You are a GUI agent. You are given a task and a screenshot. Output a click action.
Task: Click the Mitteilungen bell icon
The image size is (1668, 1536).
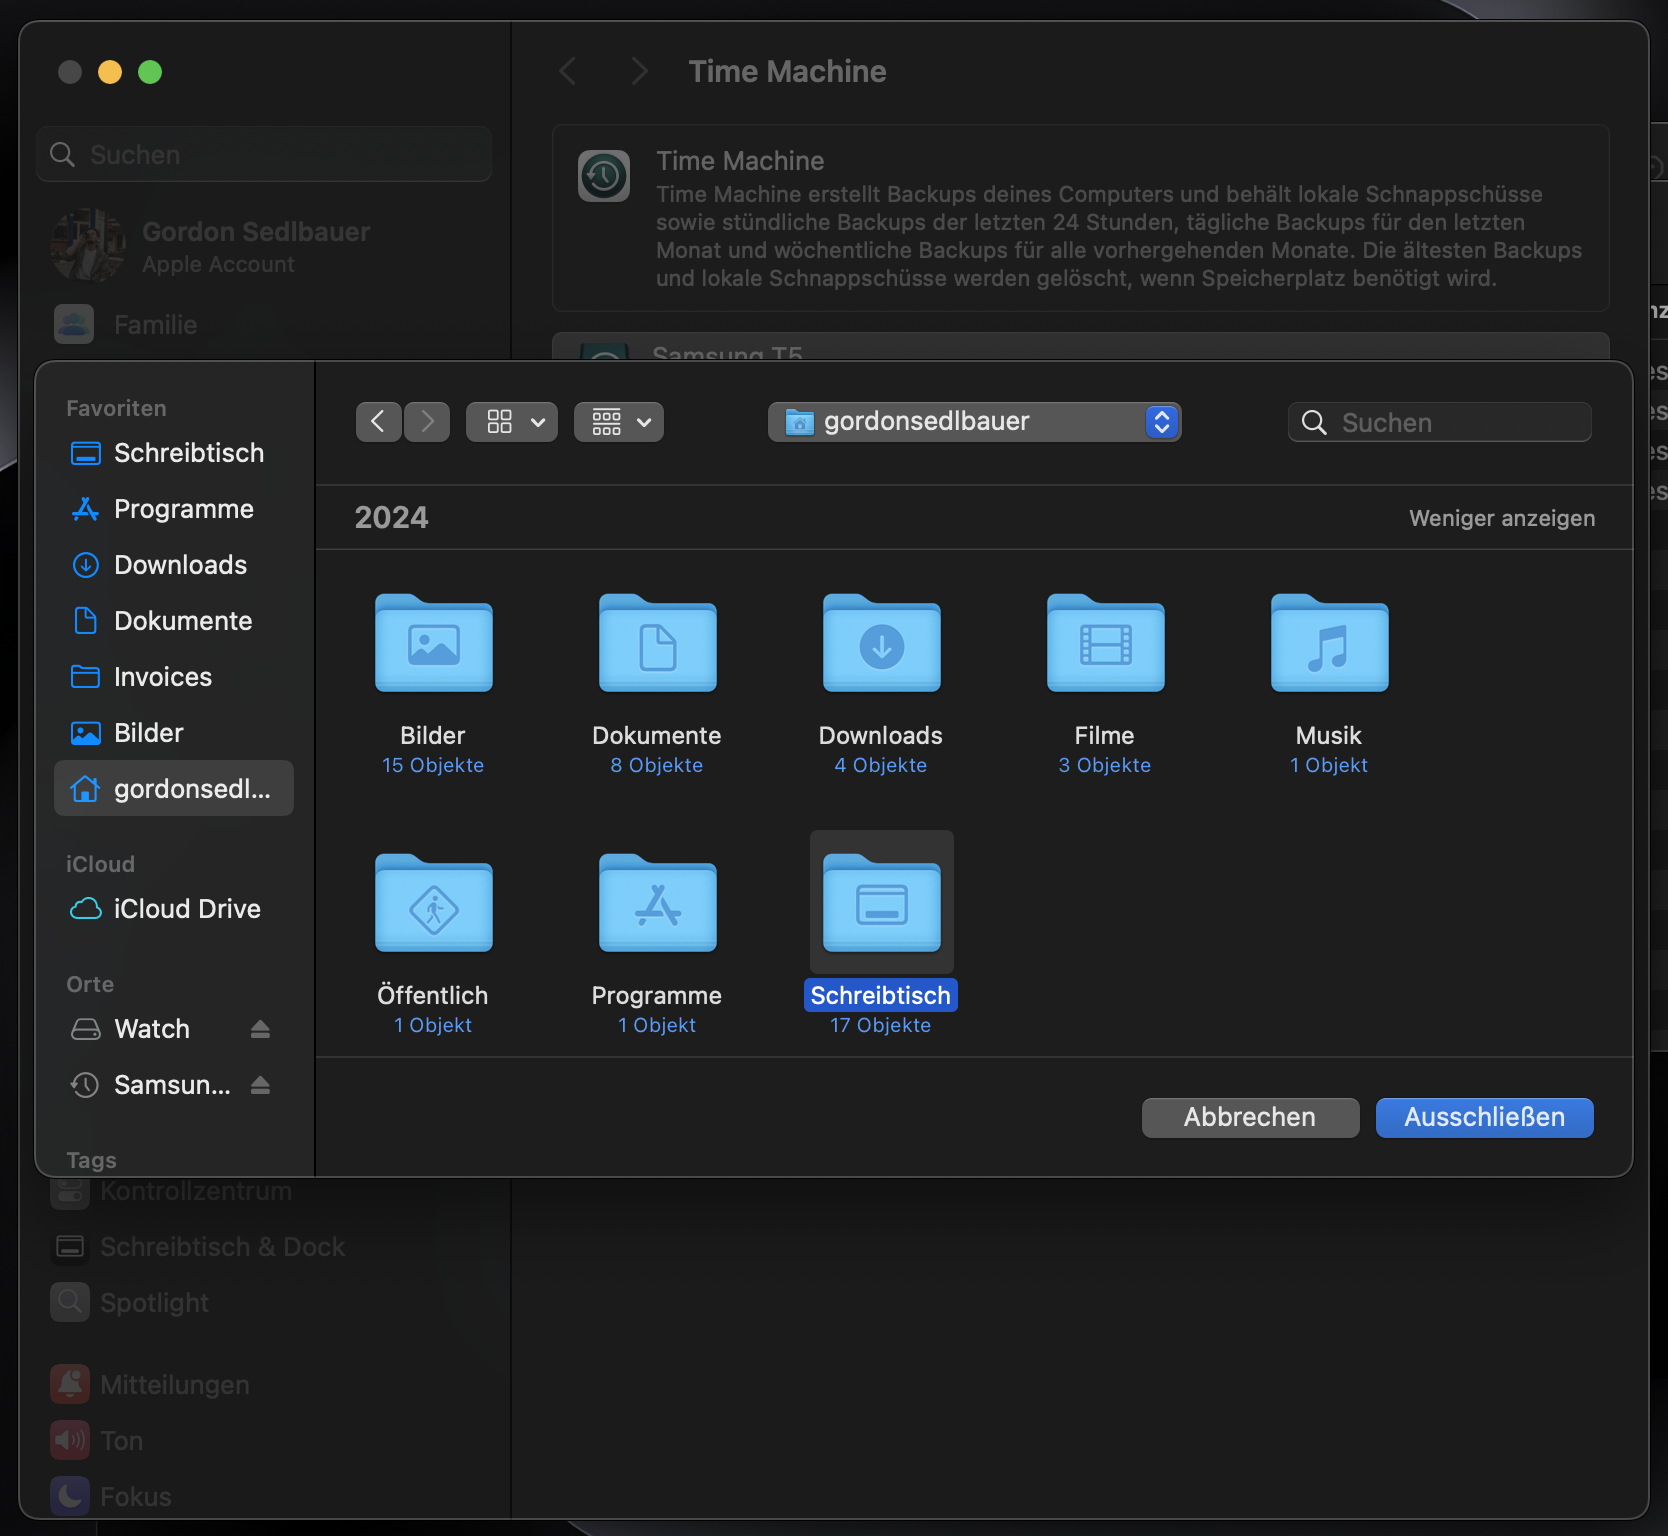pos(70,1384)
